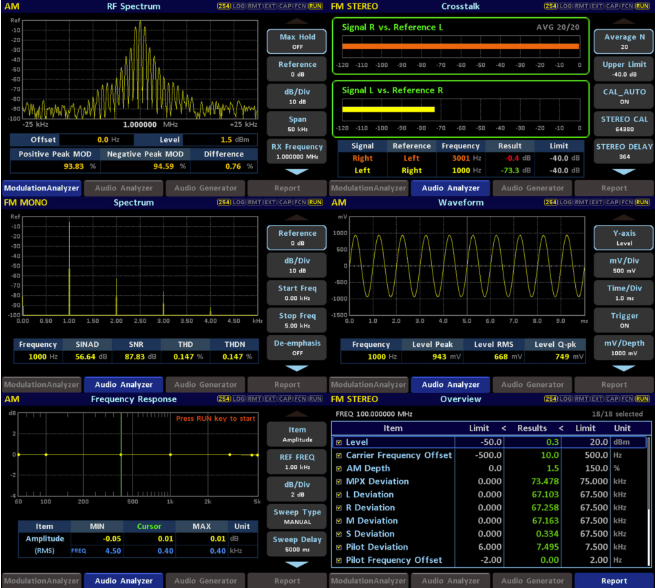
Task: Toggle the Max Hold OFF softkey
Action: (296, 41)
